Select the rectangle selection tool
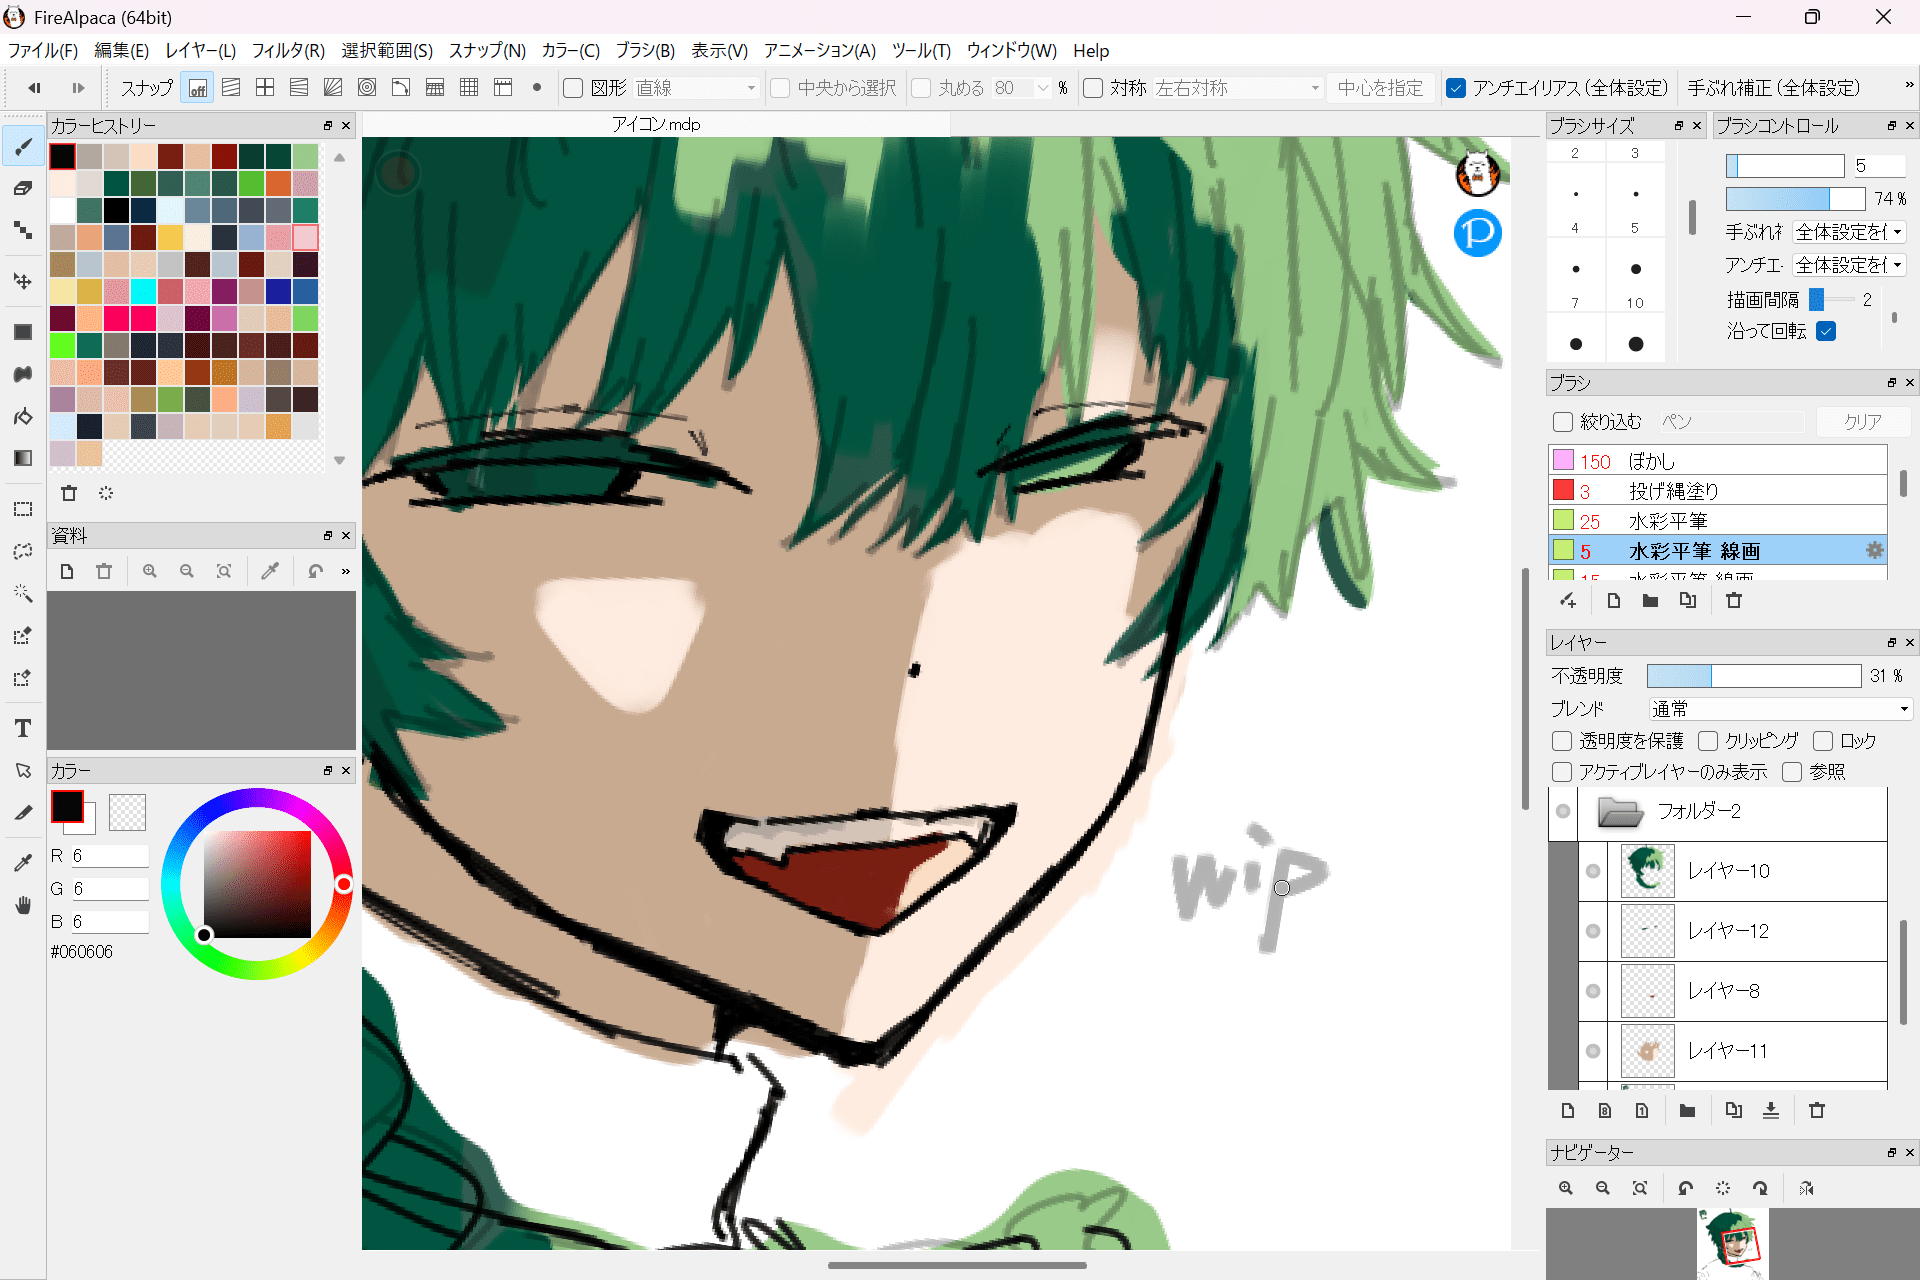This screenshot has height=1280, width=1920. [23, 509]
